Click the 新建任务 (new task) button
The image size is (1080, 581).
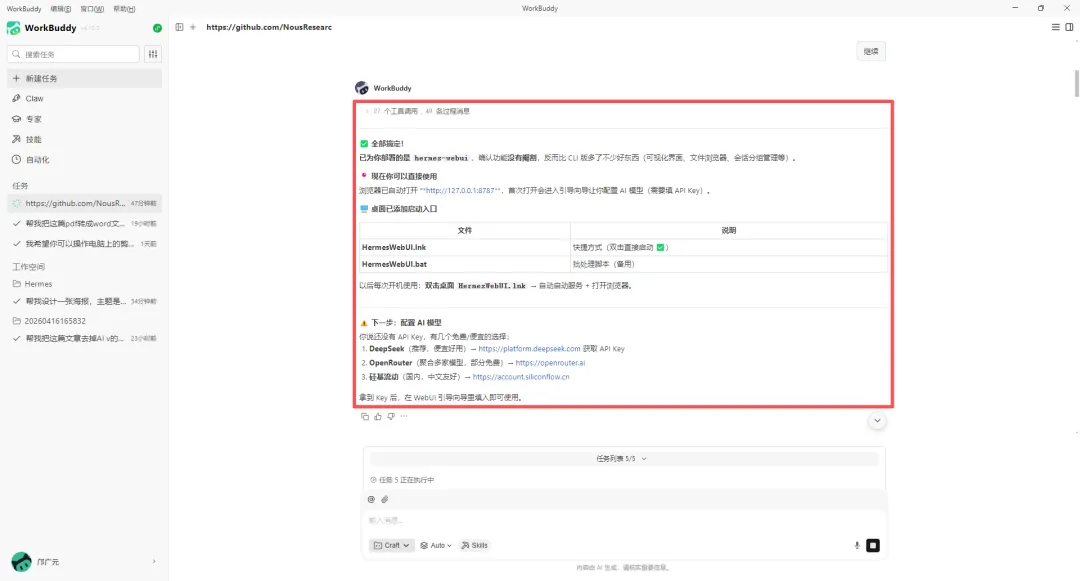[85, 78]
